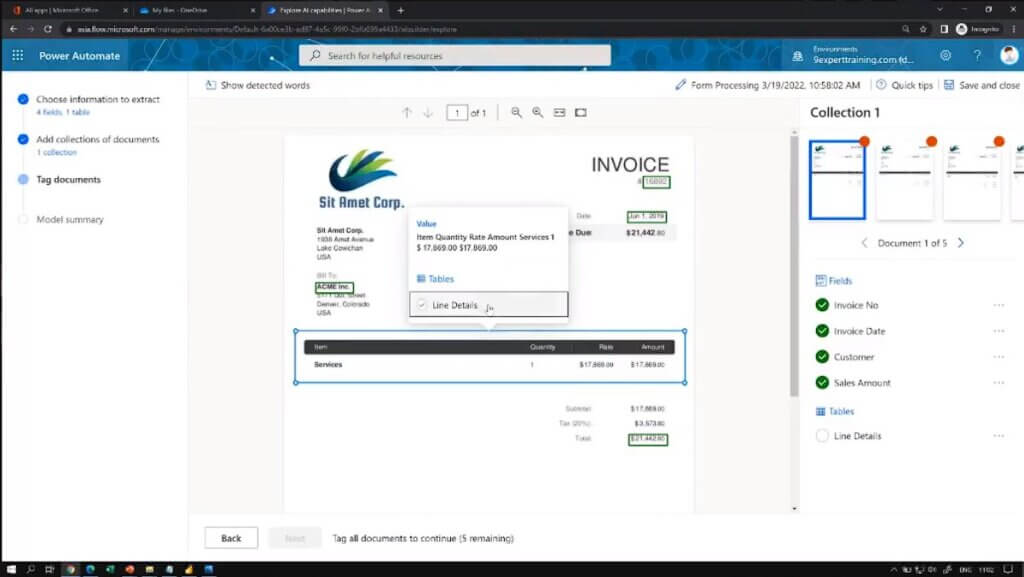Click the pencil icon to rename Form Processing
The image size is (1024, 577).
click(x=680, y=85)
